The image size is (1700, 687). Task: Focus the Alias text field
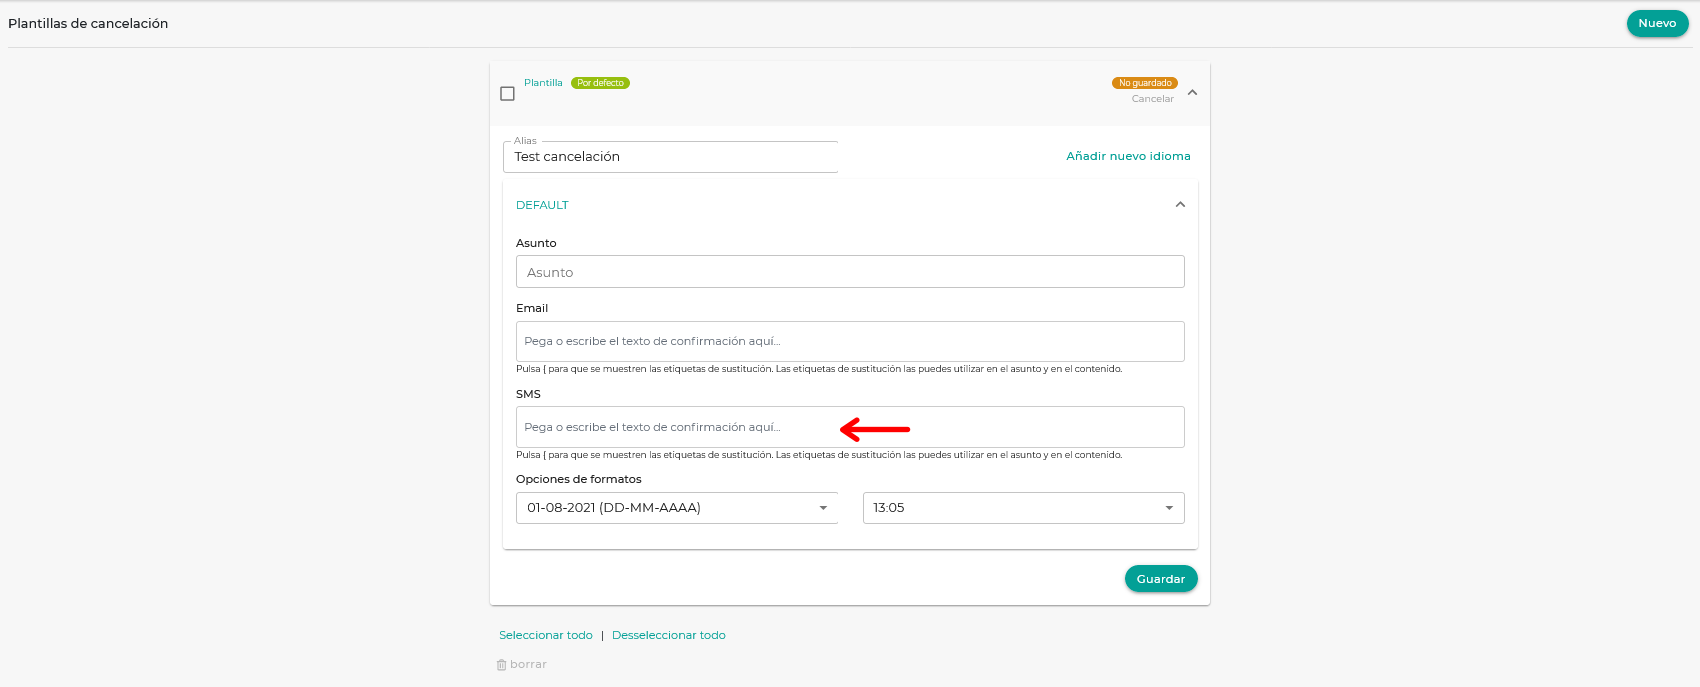click(670, 157)
